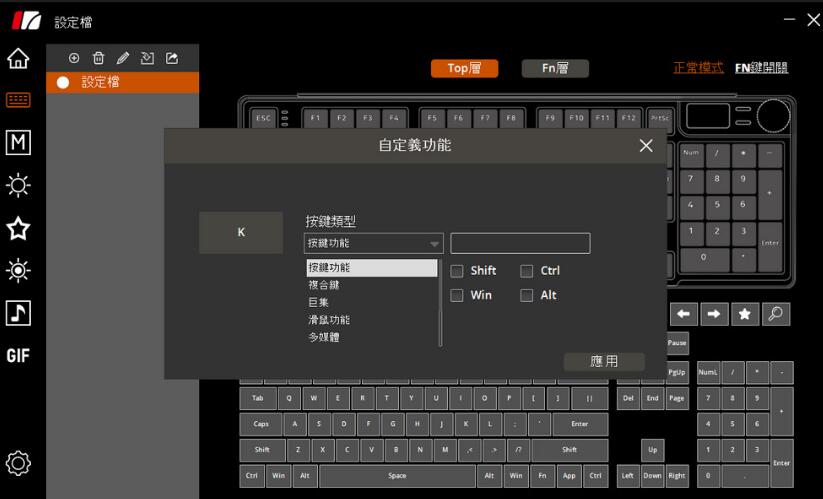
Task: Open the GIF sidebar section
Action: (18, 356)
